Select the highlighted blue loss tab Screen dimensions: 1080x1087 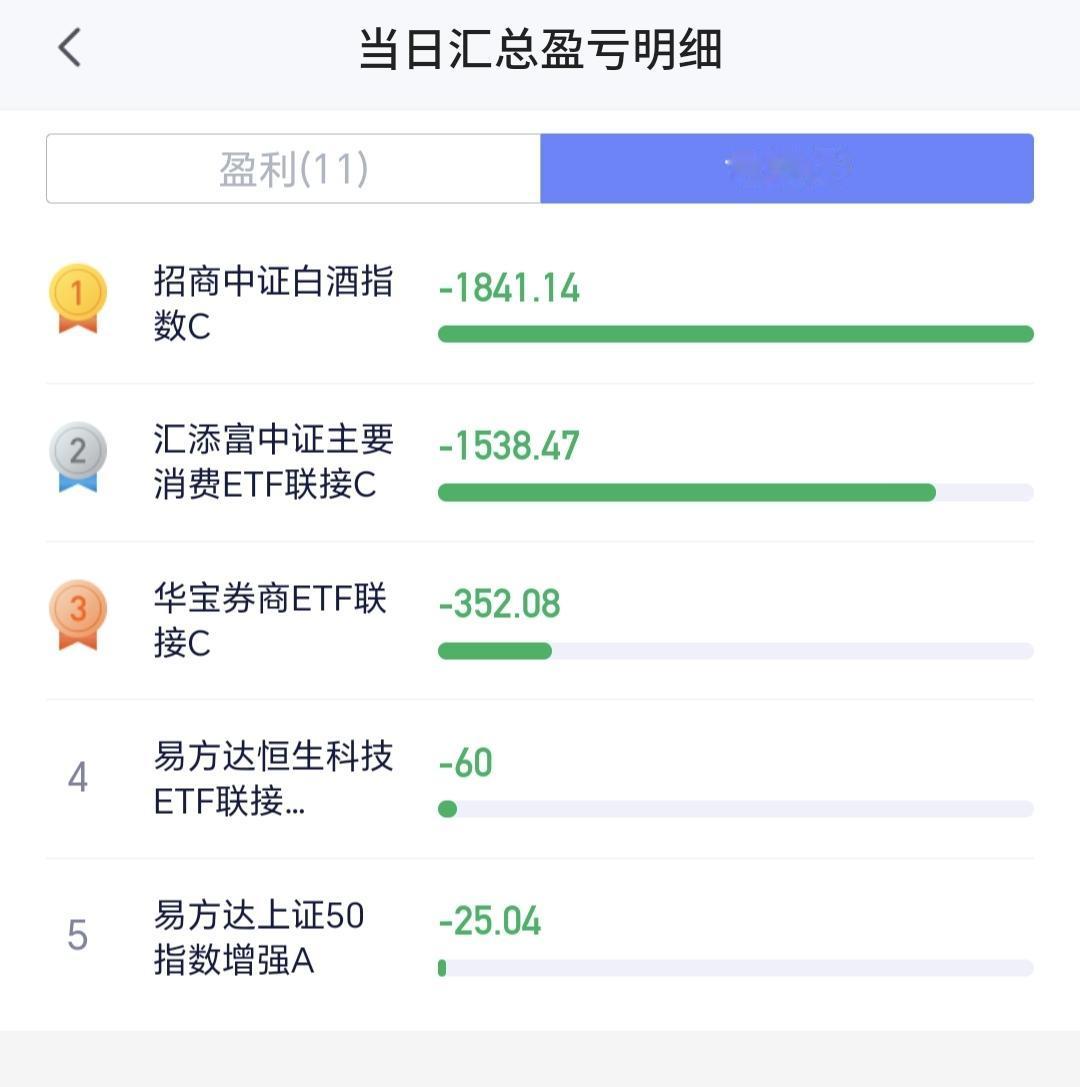pyautogui.click(x=787, y=168)
